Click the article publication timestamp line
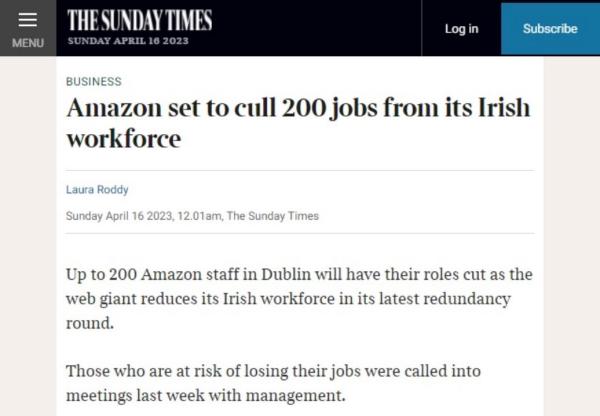The height and width of the screenshot is (416, 600). [192, 216]
